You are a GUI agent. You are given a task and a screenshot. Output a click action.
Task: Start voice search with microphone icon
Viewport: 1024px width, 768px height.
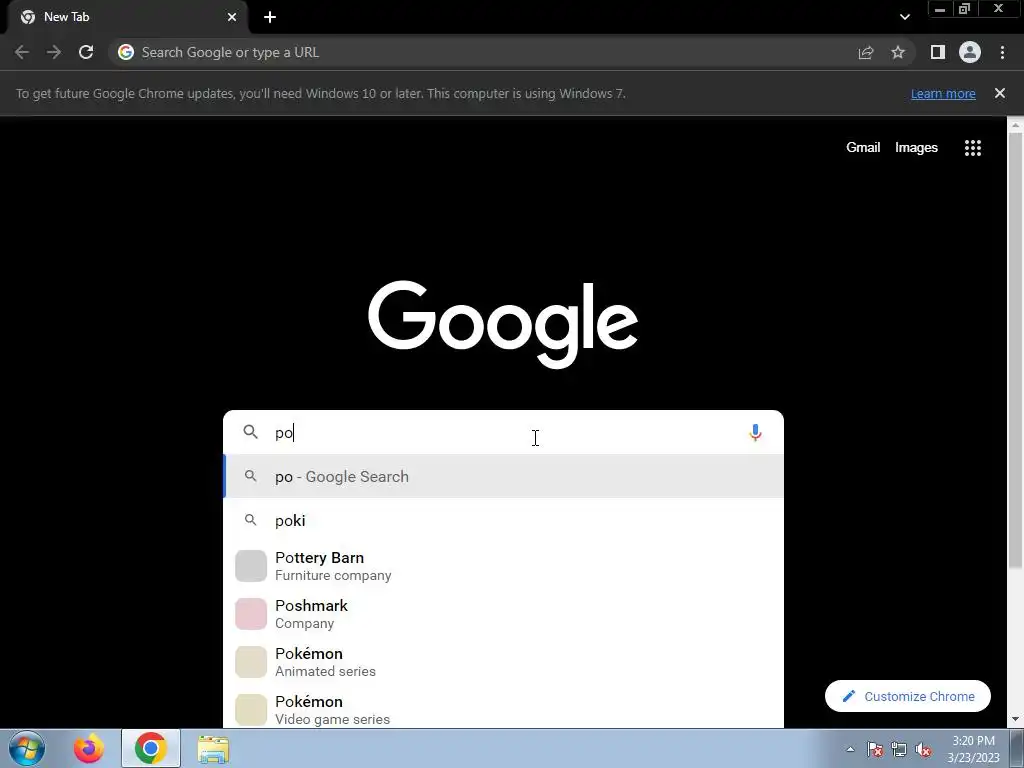coord(755,433)
